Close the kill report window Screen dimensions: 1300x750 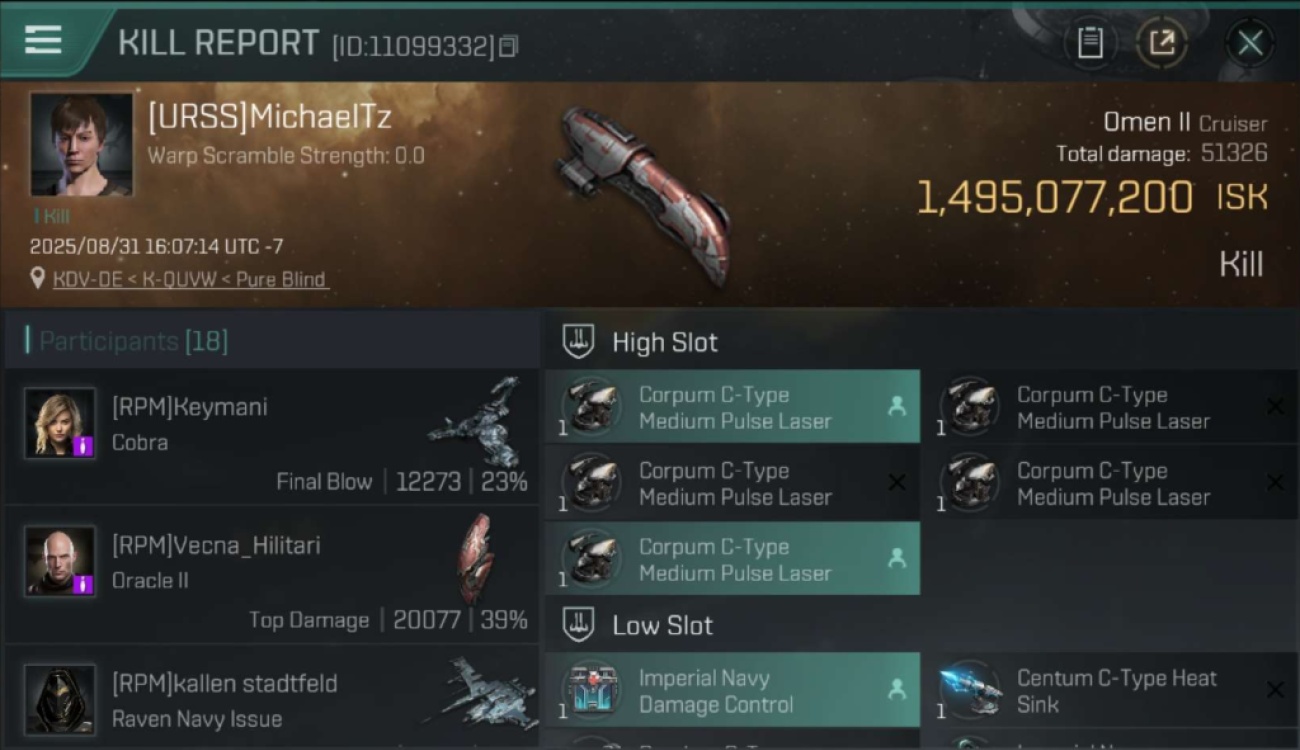tap(1250, 43)
